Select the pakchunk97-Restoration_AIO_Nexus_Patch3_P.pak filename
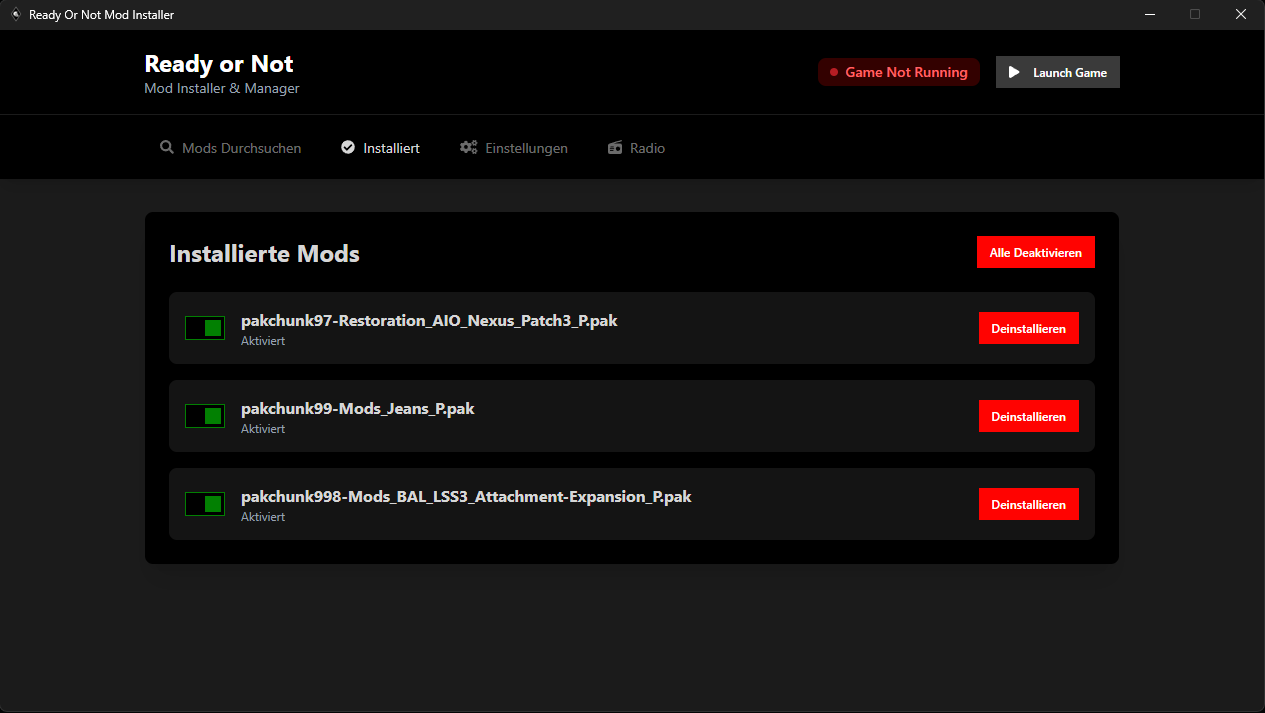 tap(429, 321)
